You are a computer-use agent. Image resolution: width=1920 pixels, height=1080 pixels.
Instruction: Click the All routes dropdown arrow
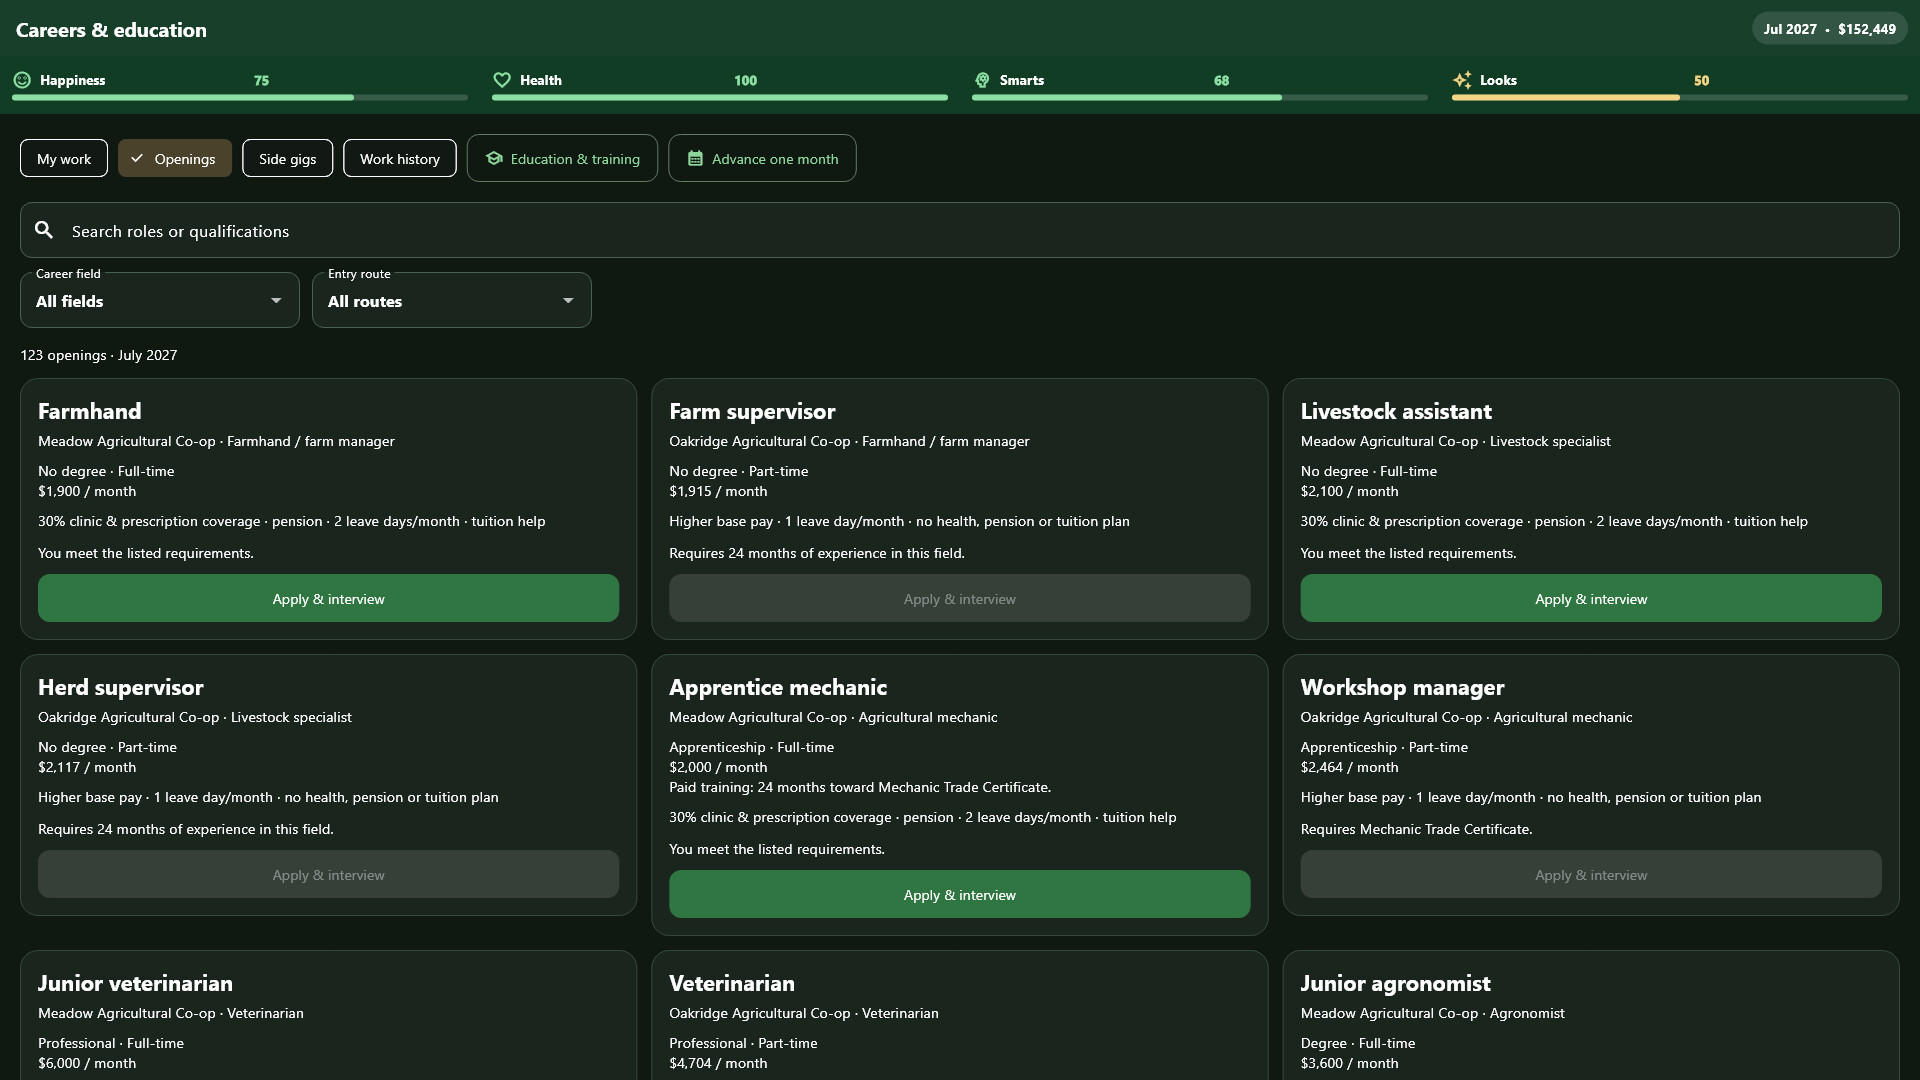[568, 300]
